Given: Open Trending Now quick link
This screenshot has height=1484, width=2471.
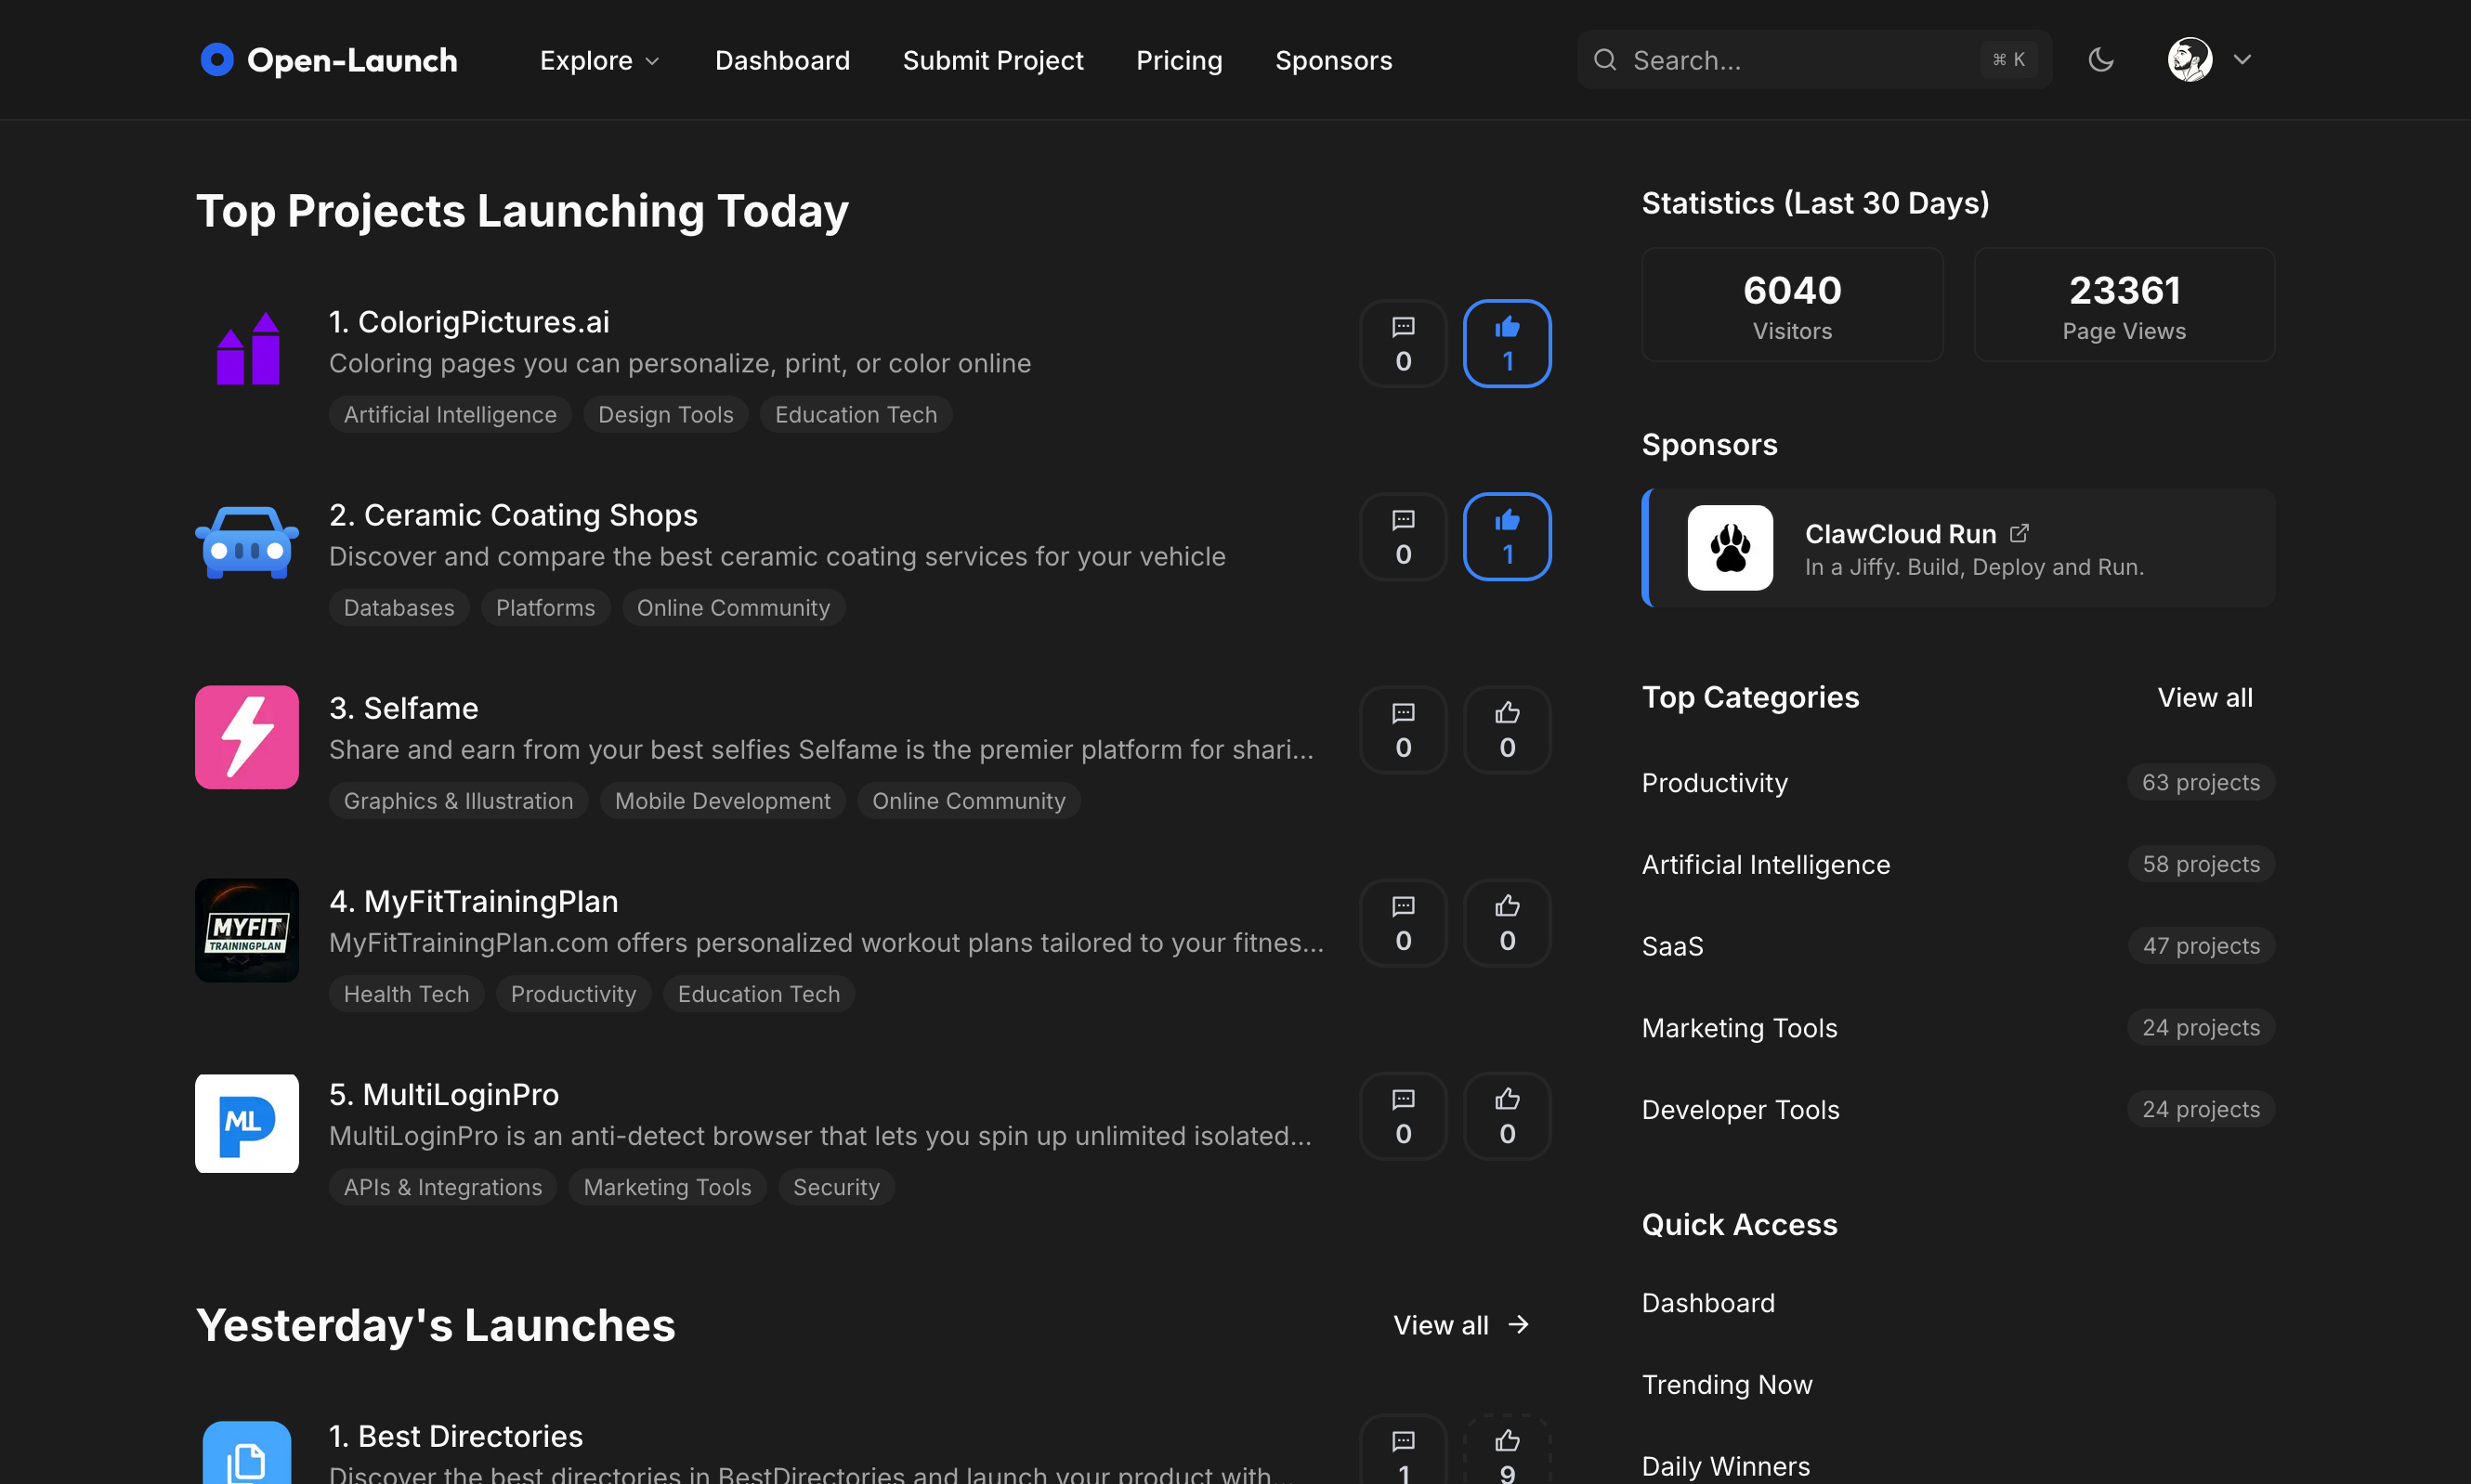Looking at the screenshot, I should [1727, 1384].
